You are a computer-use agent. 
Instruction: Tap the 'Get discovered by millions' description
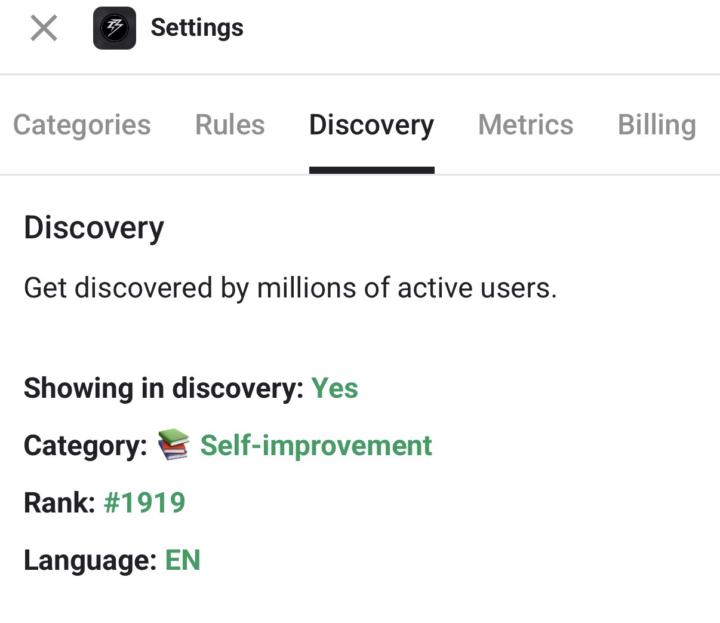click(x=290, y=288)
